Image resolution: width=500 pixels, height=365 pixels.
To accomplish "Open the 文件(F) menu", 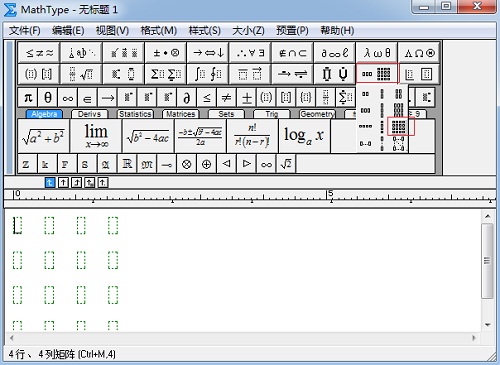I will pos(25,31).
